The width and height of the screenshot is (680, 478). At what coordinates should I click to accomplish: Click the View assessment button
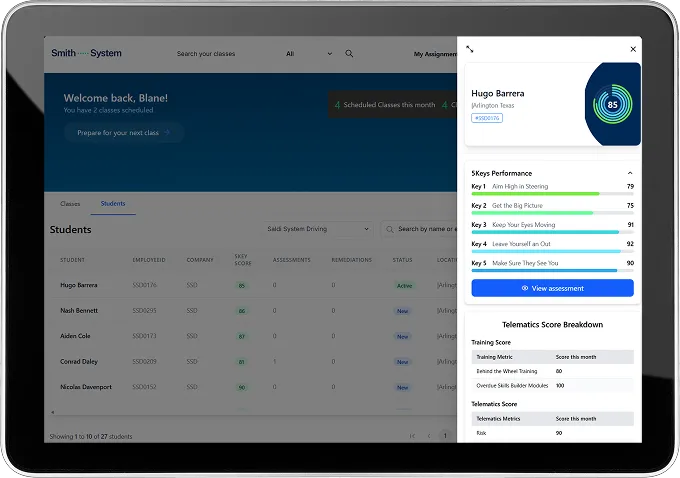pyautogui.click(x=552, y=288)
